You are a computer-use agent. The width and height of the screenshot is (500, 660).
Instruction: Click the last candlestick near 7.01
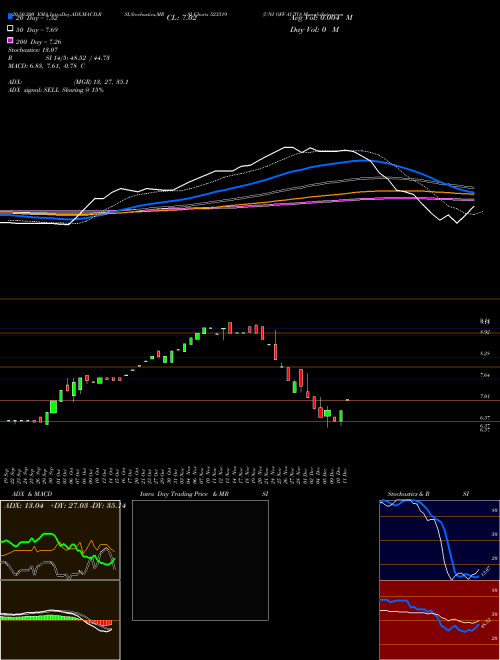point(347,399)
